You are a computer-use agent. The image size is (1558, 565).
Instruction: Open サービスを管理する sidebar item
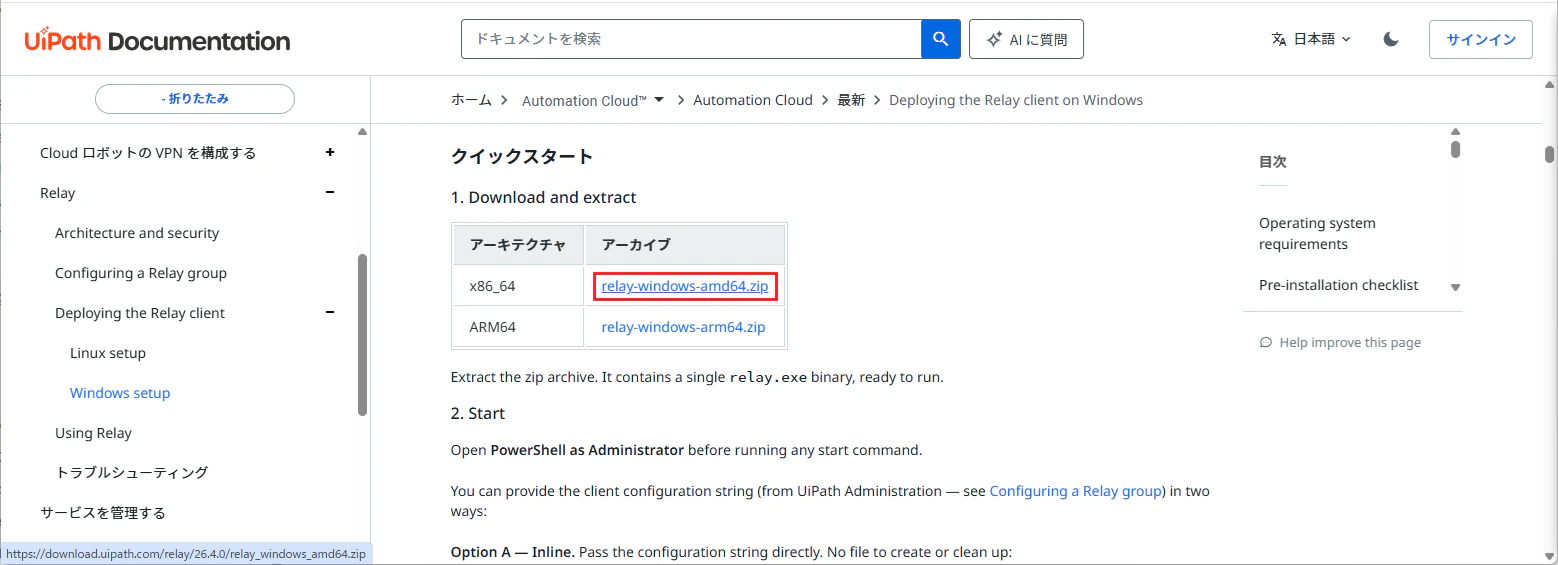102,512
